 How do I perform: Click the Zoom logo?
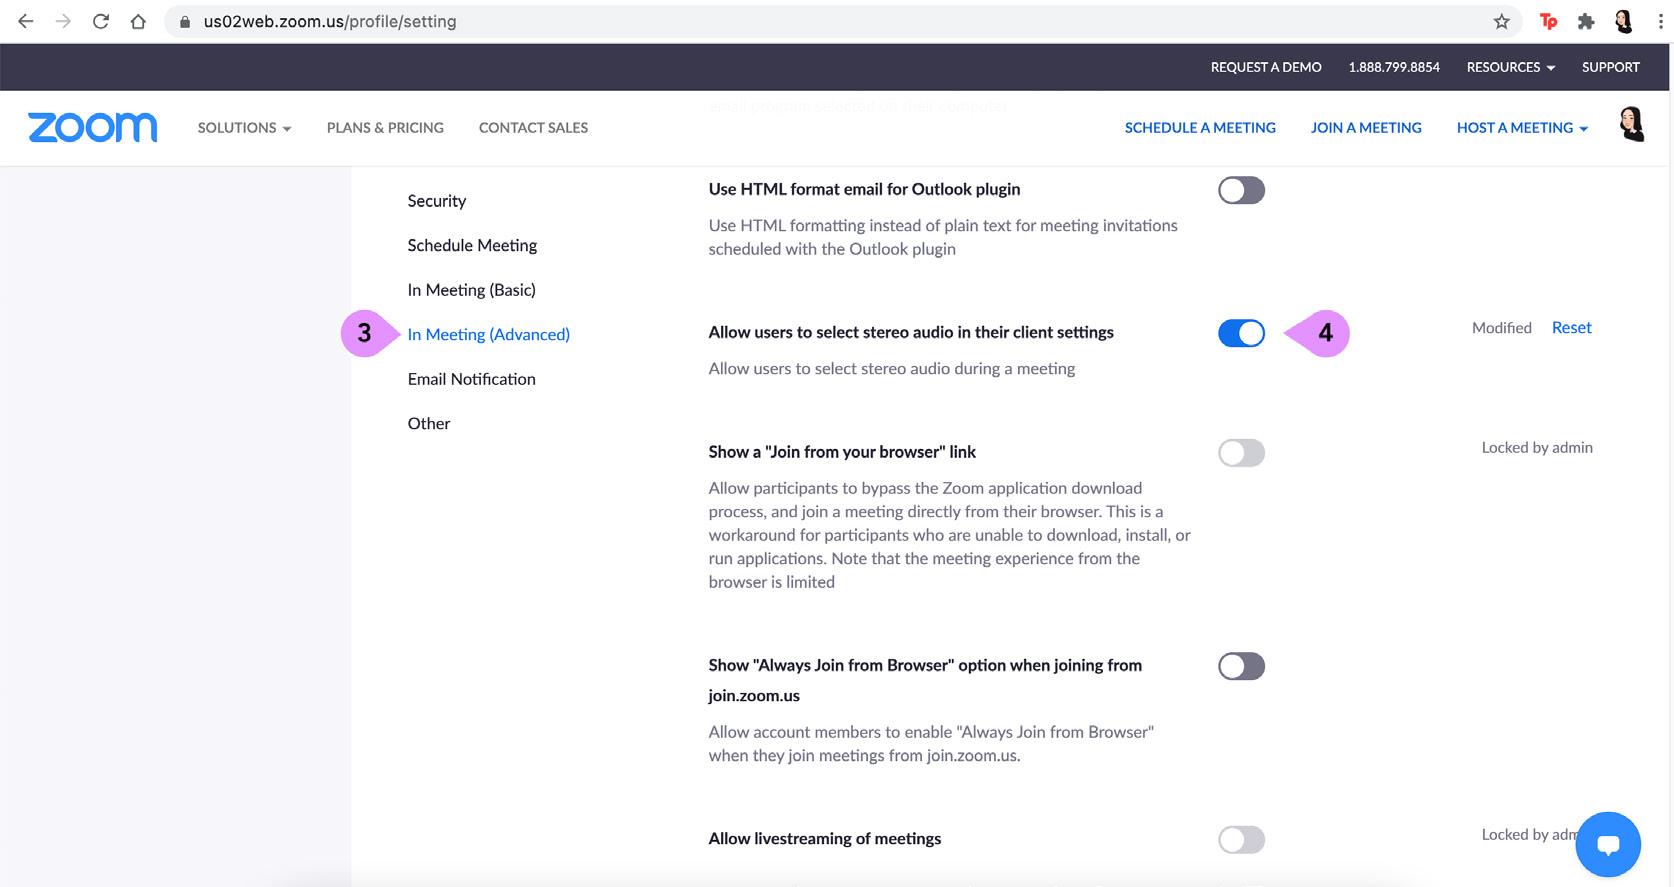click(93, 127)
